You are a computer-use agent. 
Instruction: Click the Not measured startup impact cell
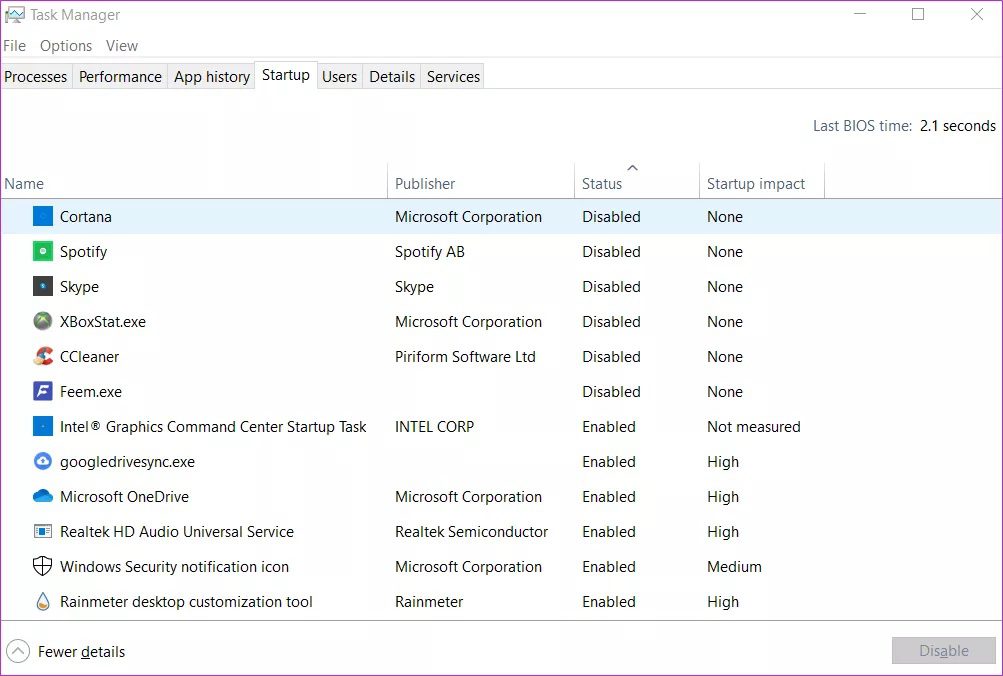pyautogui.click(x=754, y=427)
